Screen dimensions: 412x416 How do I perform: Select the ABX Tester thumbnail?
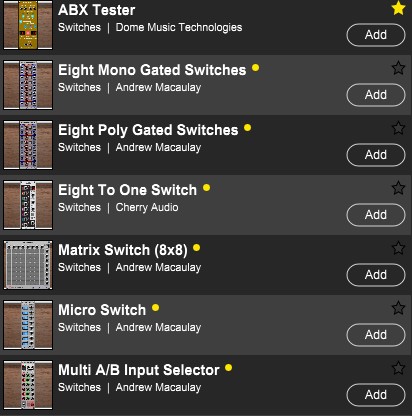(28, 25)
